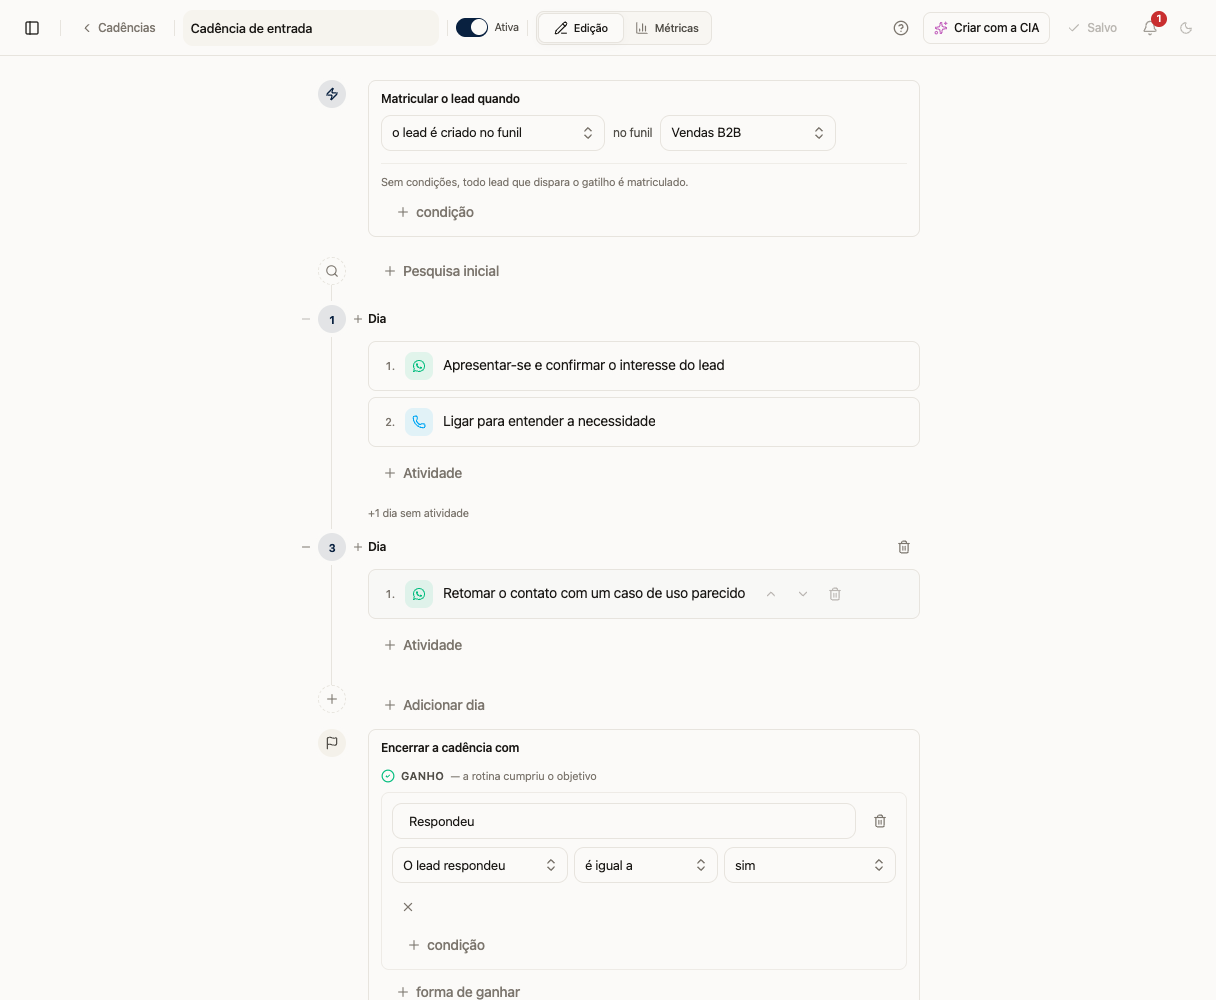Toggle dark mode moon icon

pyautogui.click(x=1186, y=28)
